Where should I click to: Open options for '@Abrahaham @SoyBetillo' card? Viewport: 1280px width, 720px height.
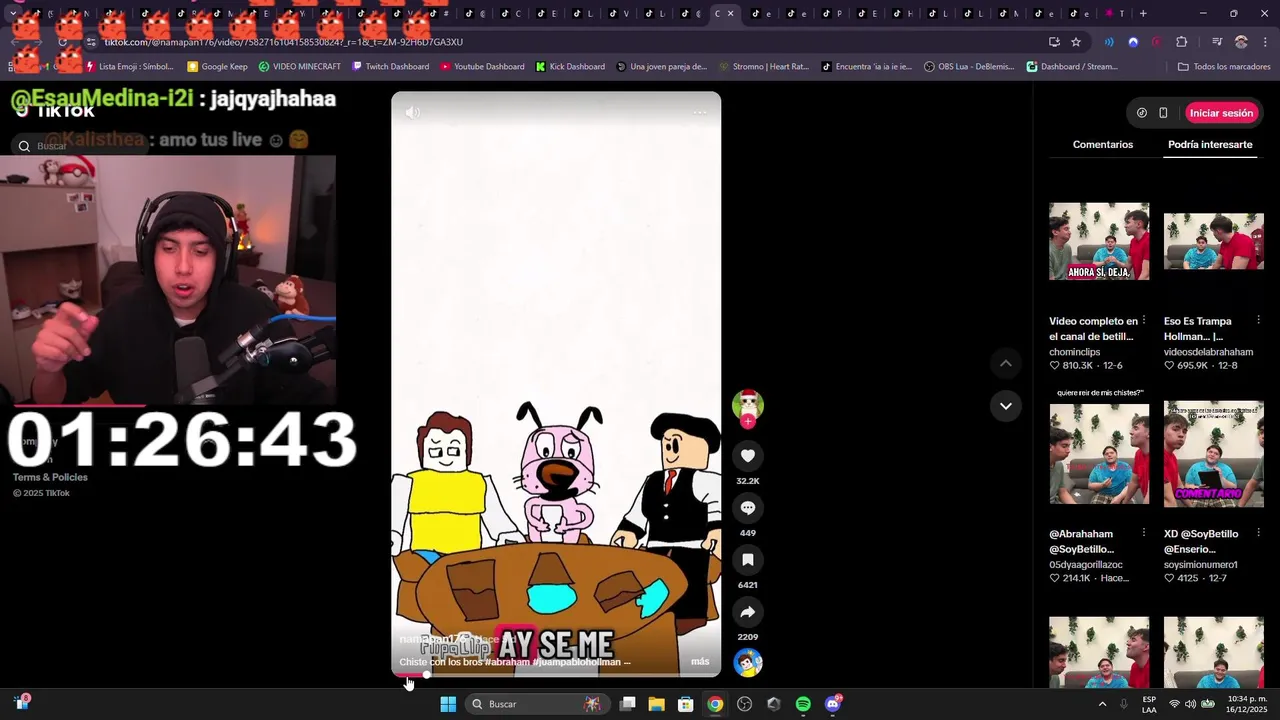[1143, 534]
